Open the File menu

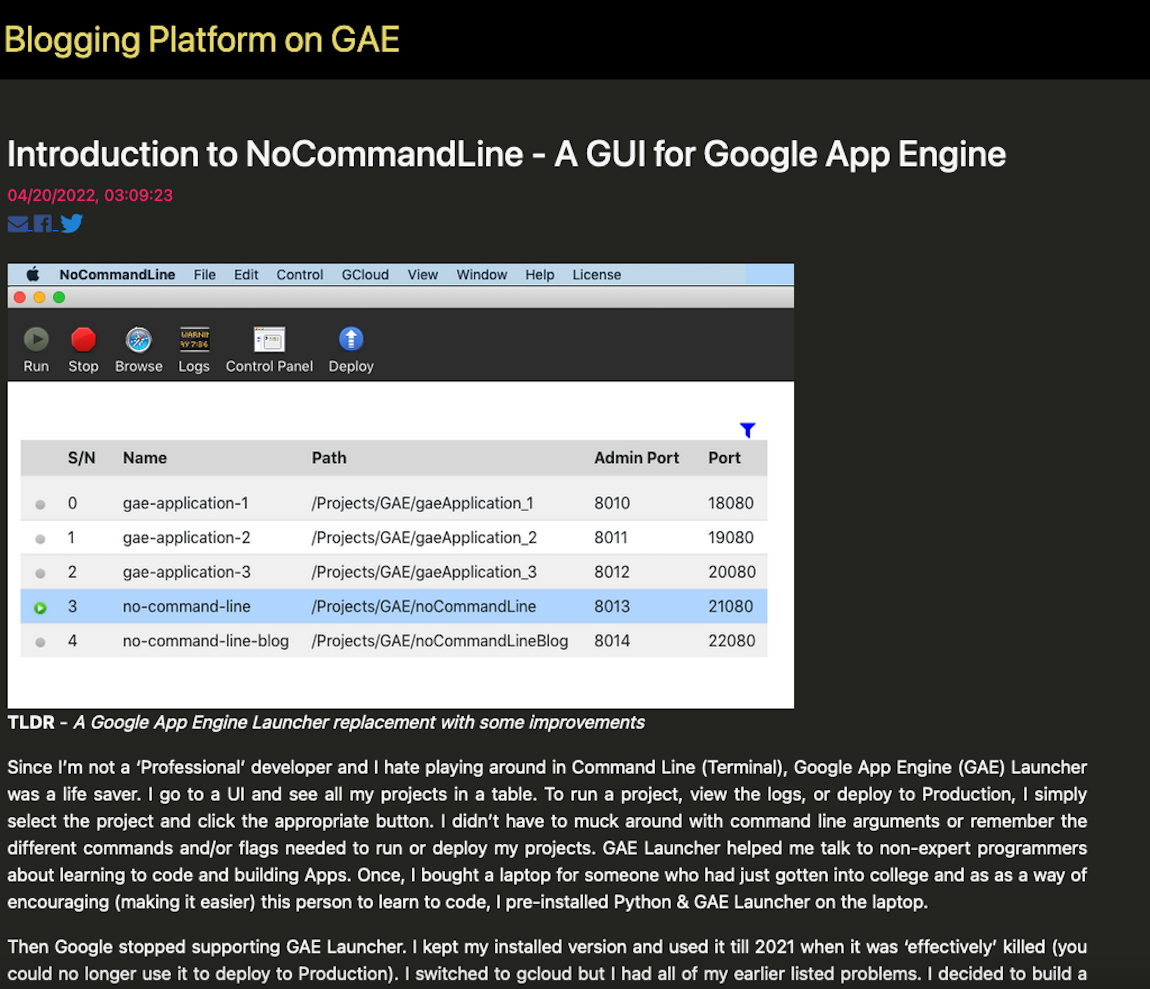[x=205, y=274]
